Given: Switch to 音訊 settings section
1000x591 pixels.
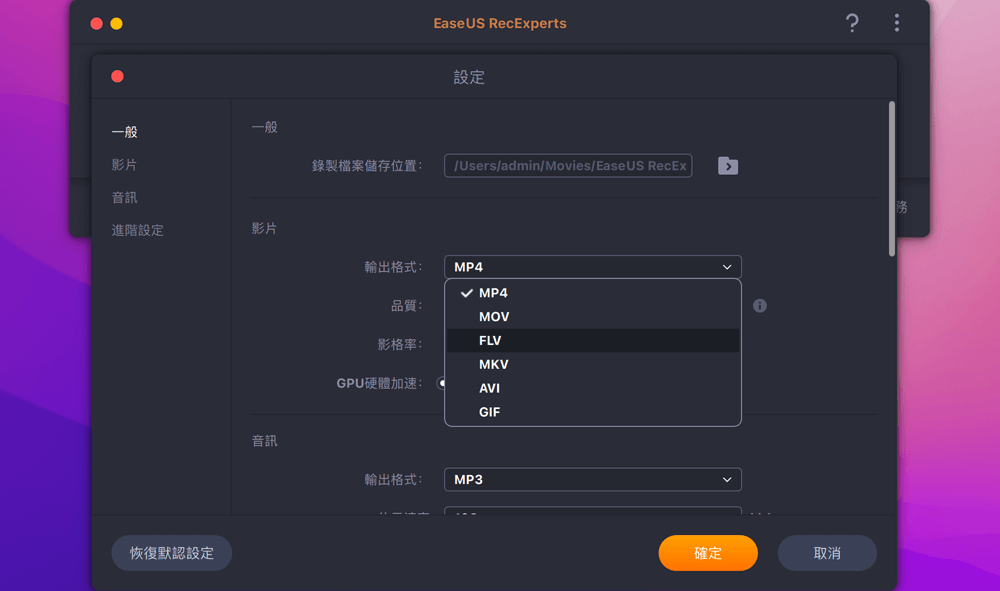Looking at the screenshot, I should 124,198.
